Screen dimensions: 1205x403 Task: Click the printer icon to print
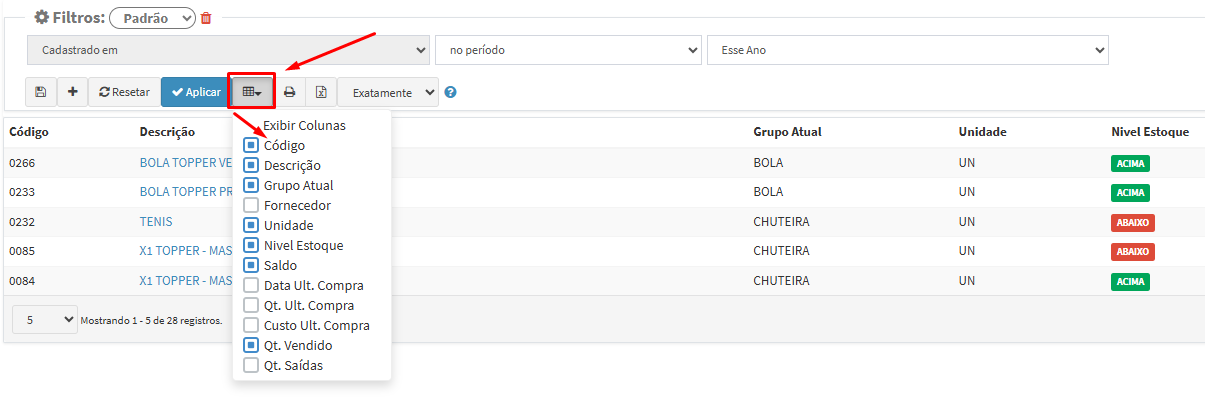(x=289, y=92)
